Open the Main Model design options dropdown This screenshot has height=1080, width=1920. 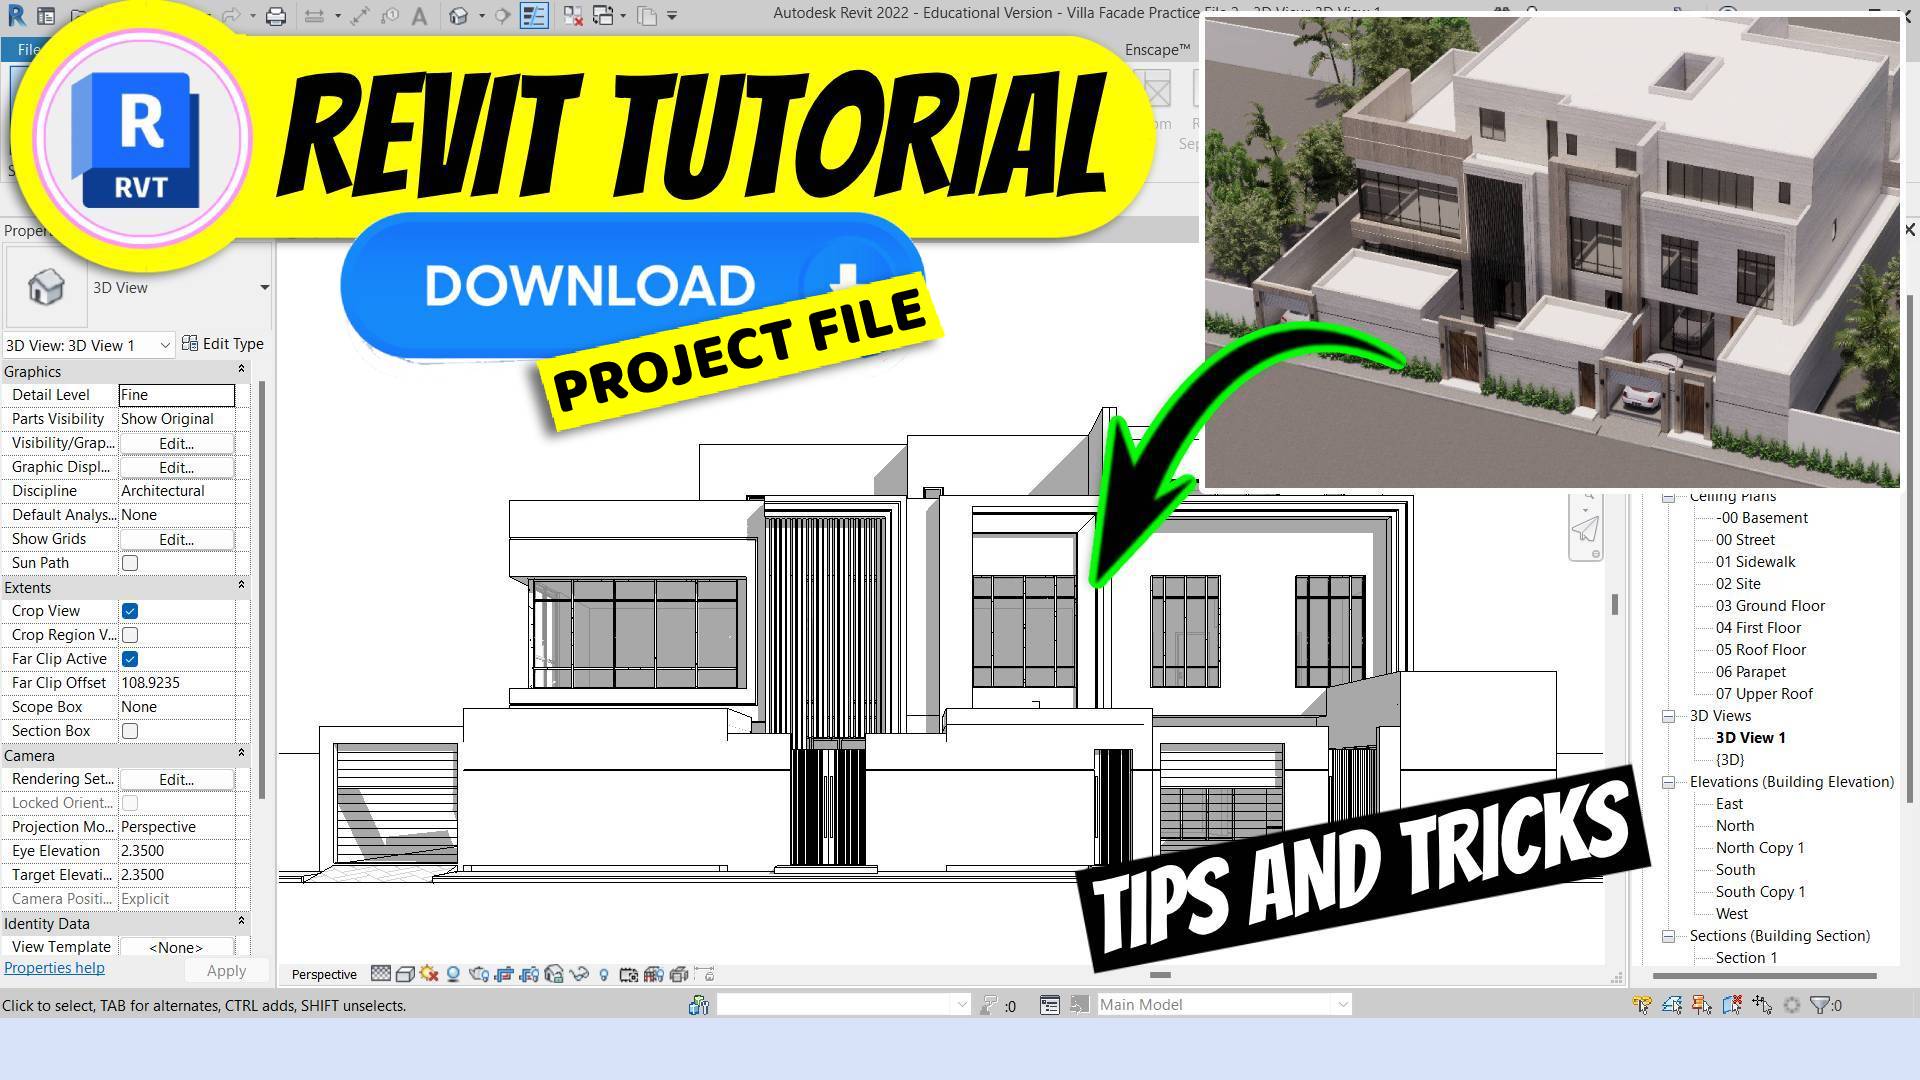[1342, 1004]
